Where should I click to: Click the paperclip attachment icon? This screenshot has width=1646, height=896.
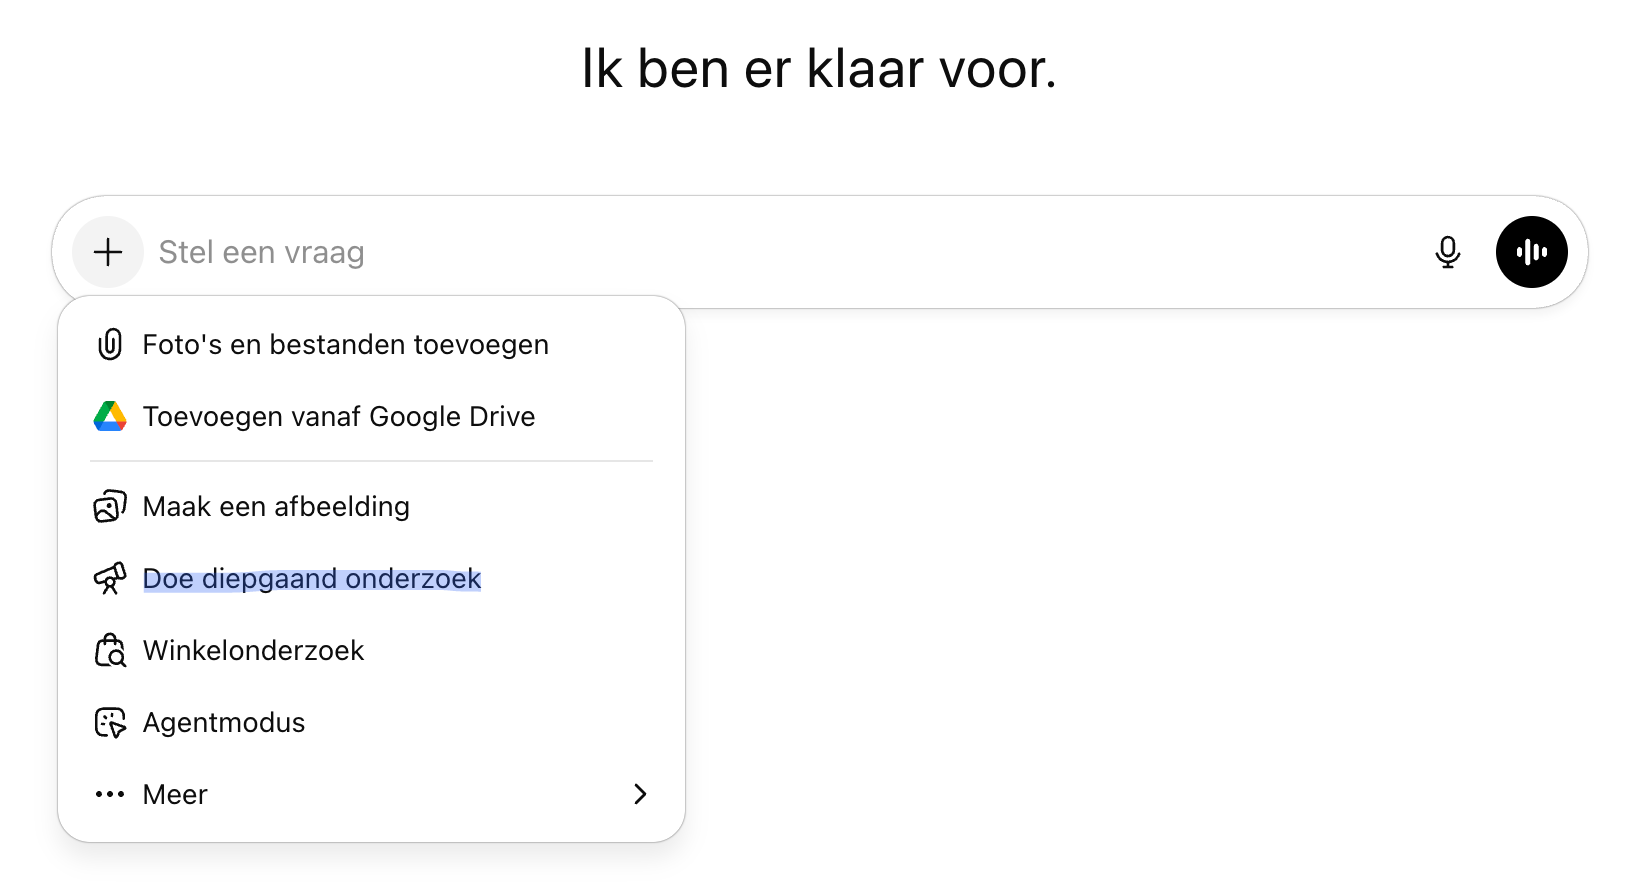110,345
